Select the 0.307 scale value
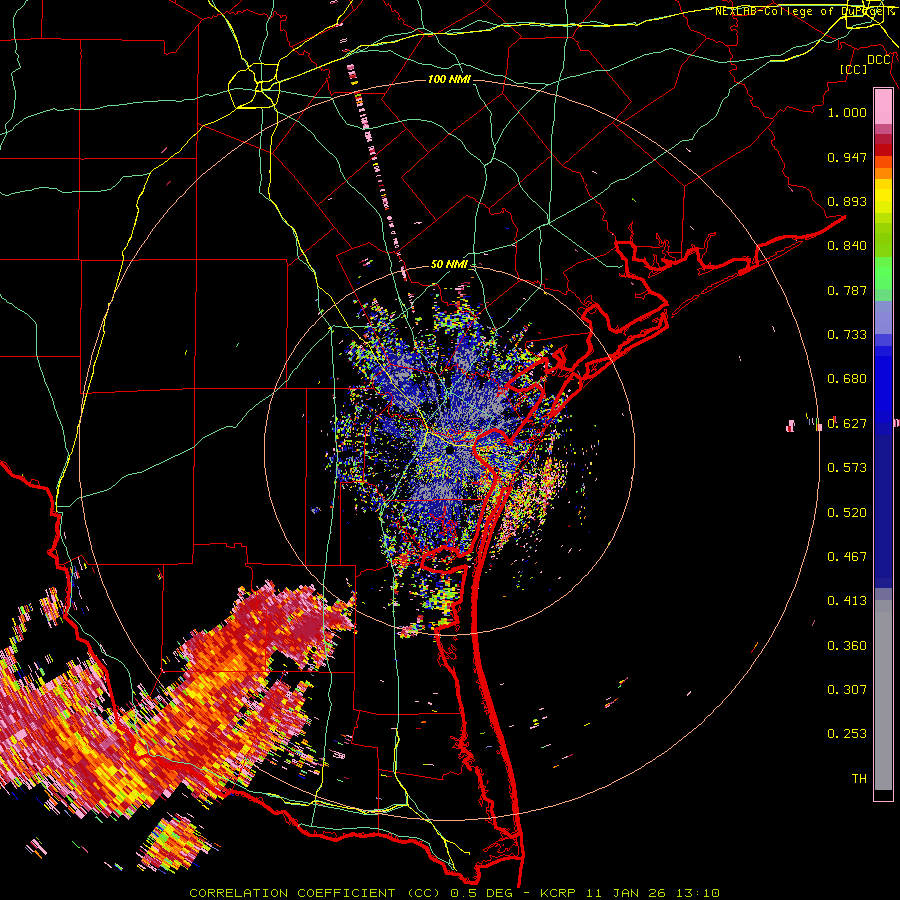This screenshot has height=900, width=900. coord(847,690)
